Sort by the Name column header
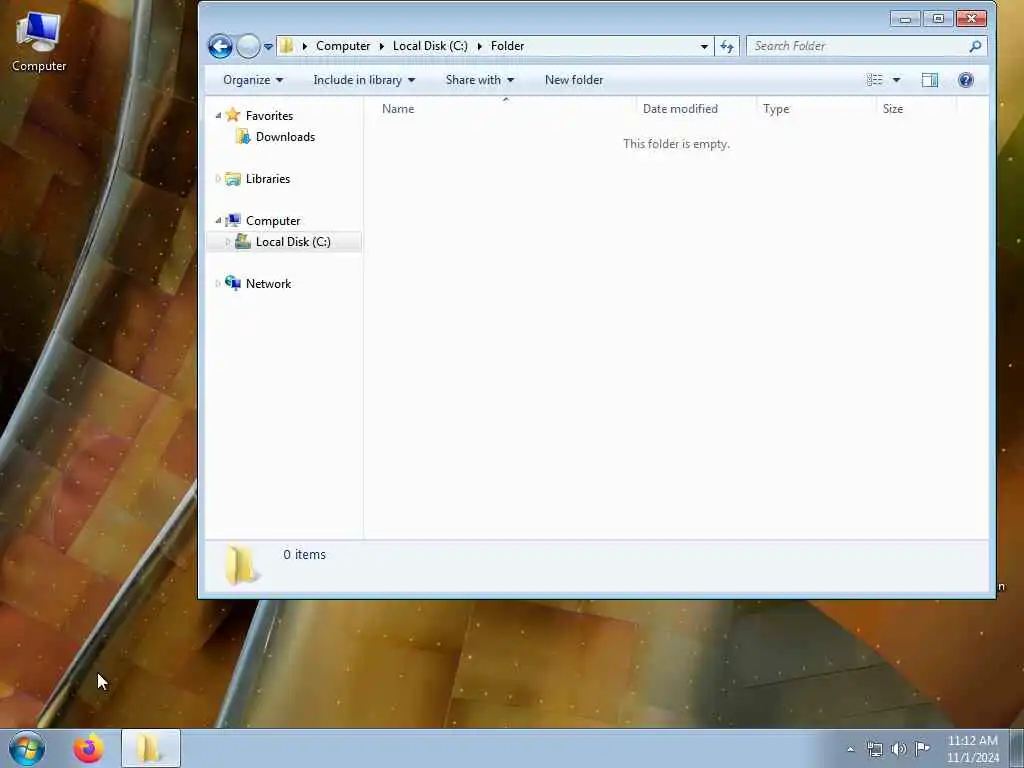 pos(505,108)
